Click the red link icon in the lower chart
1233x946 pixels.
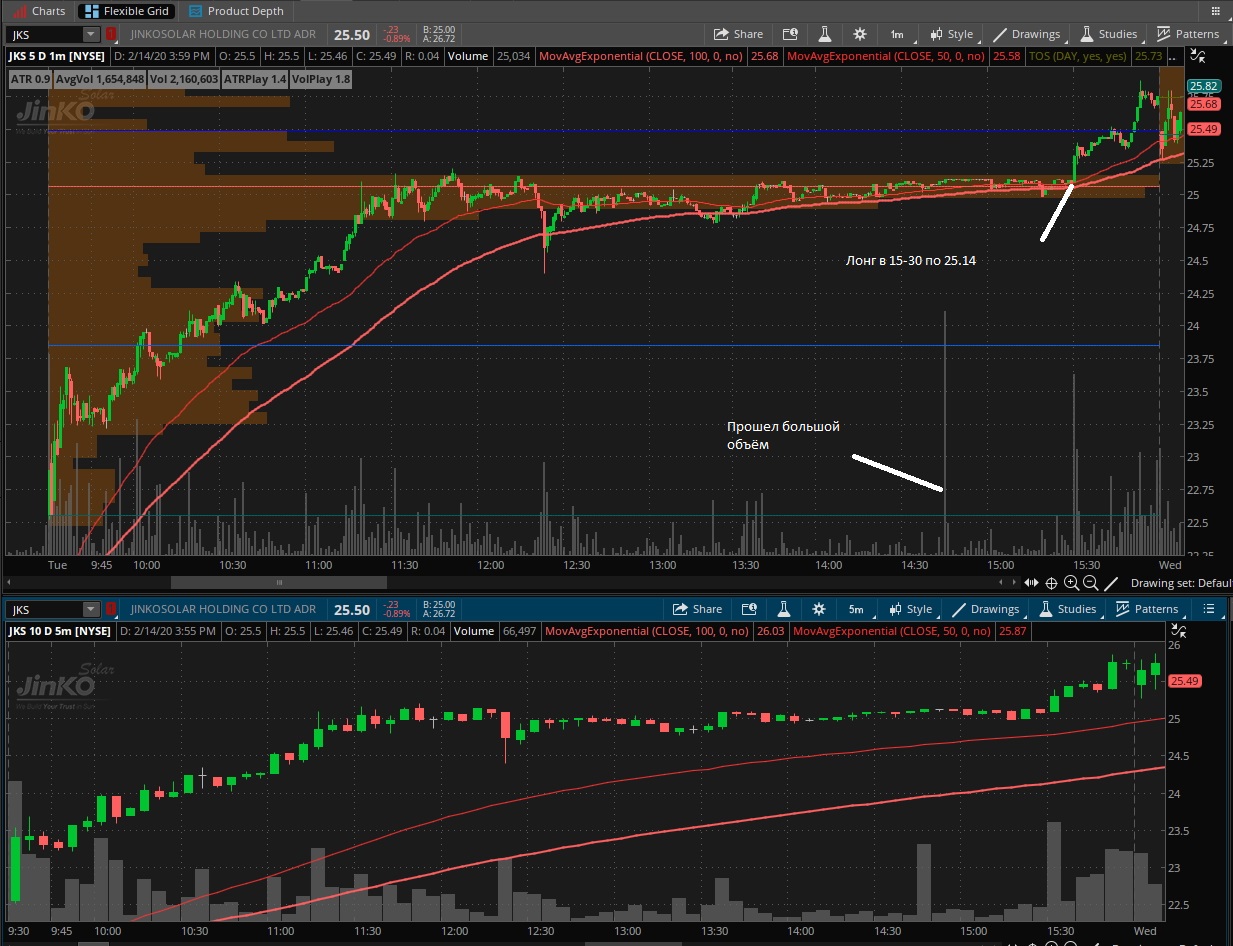111,609
